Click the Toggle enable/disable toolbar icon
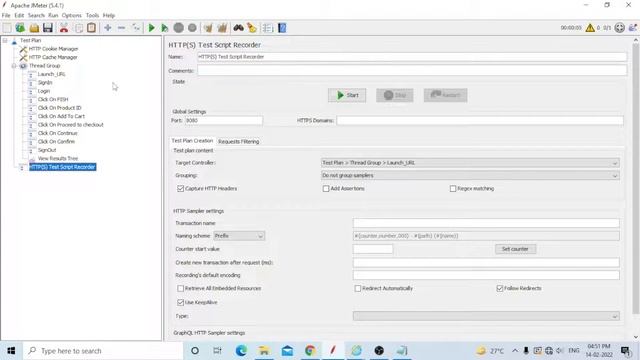The image size is (640, 360). click(x=136, y=28)
